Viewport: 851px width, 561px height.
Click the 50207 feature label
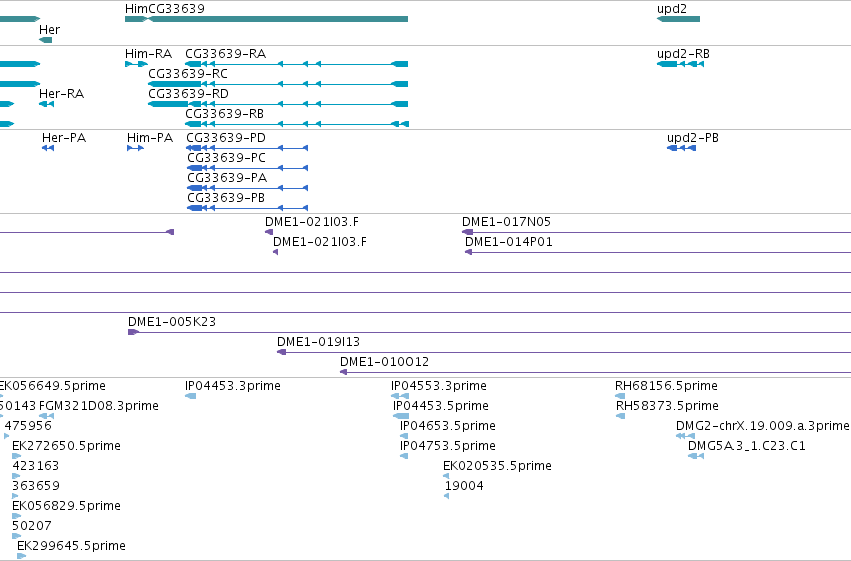pyautogui.click(x=31, y=526)
